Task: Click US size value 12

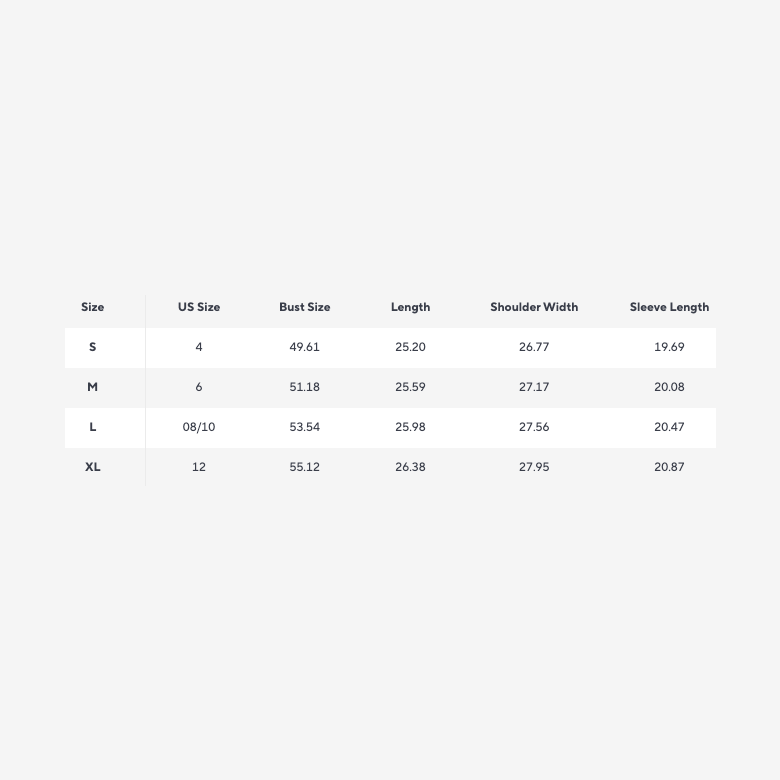Action: click(199, 467)
